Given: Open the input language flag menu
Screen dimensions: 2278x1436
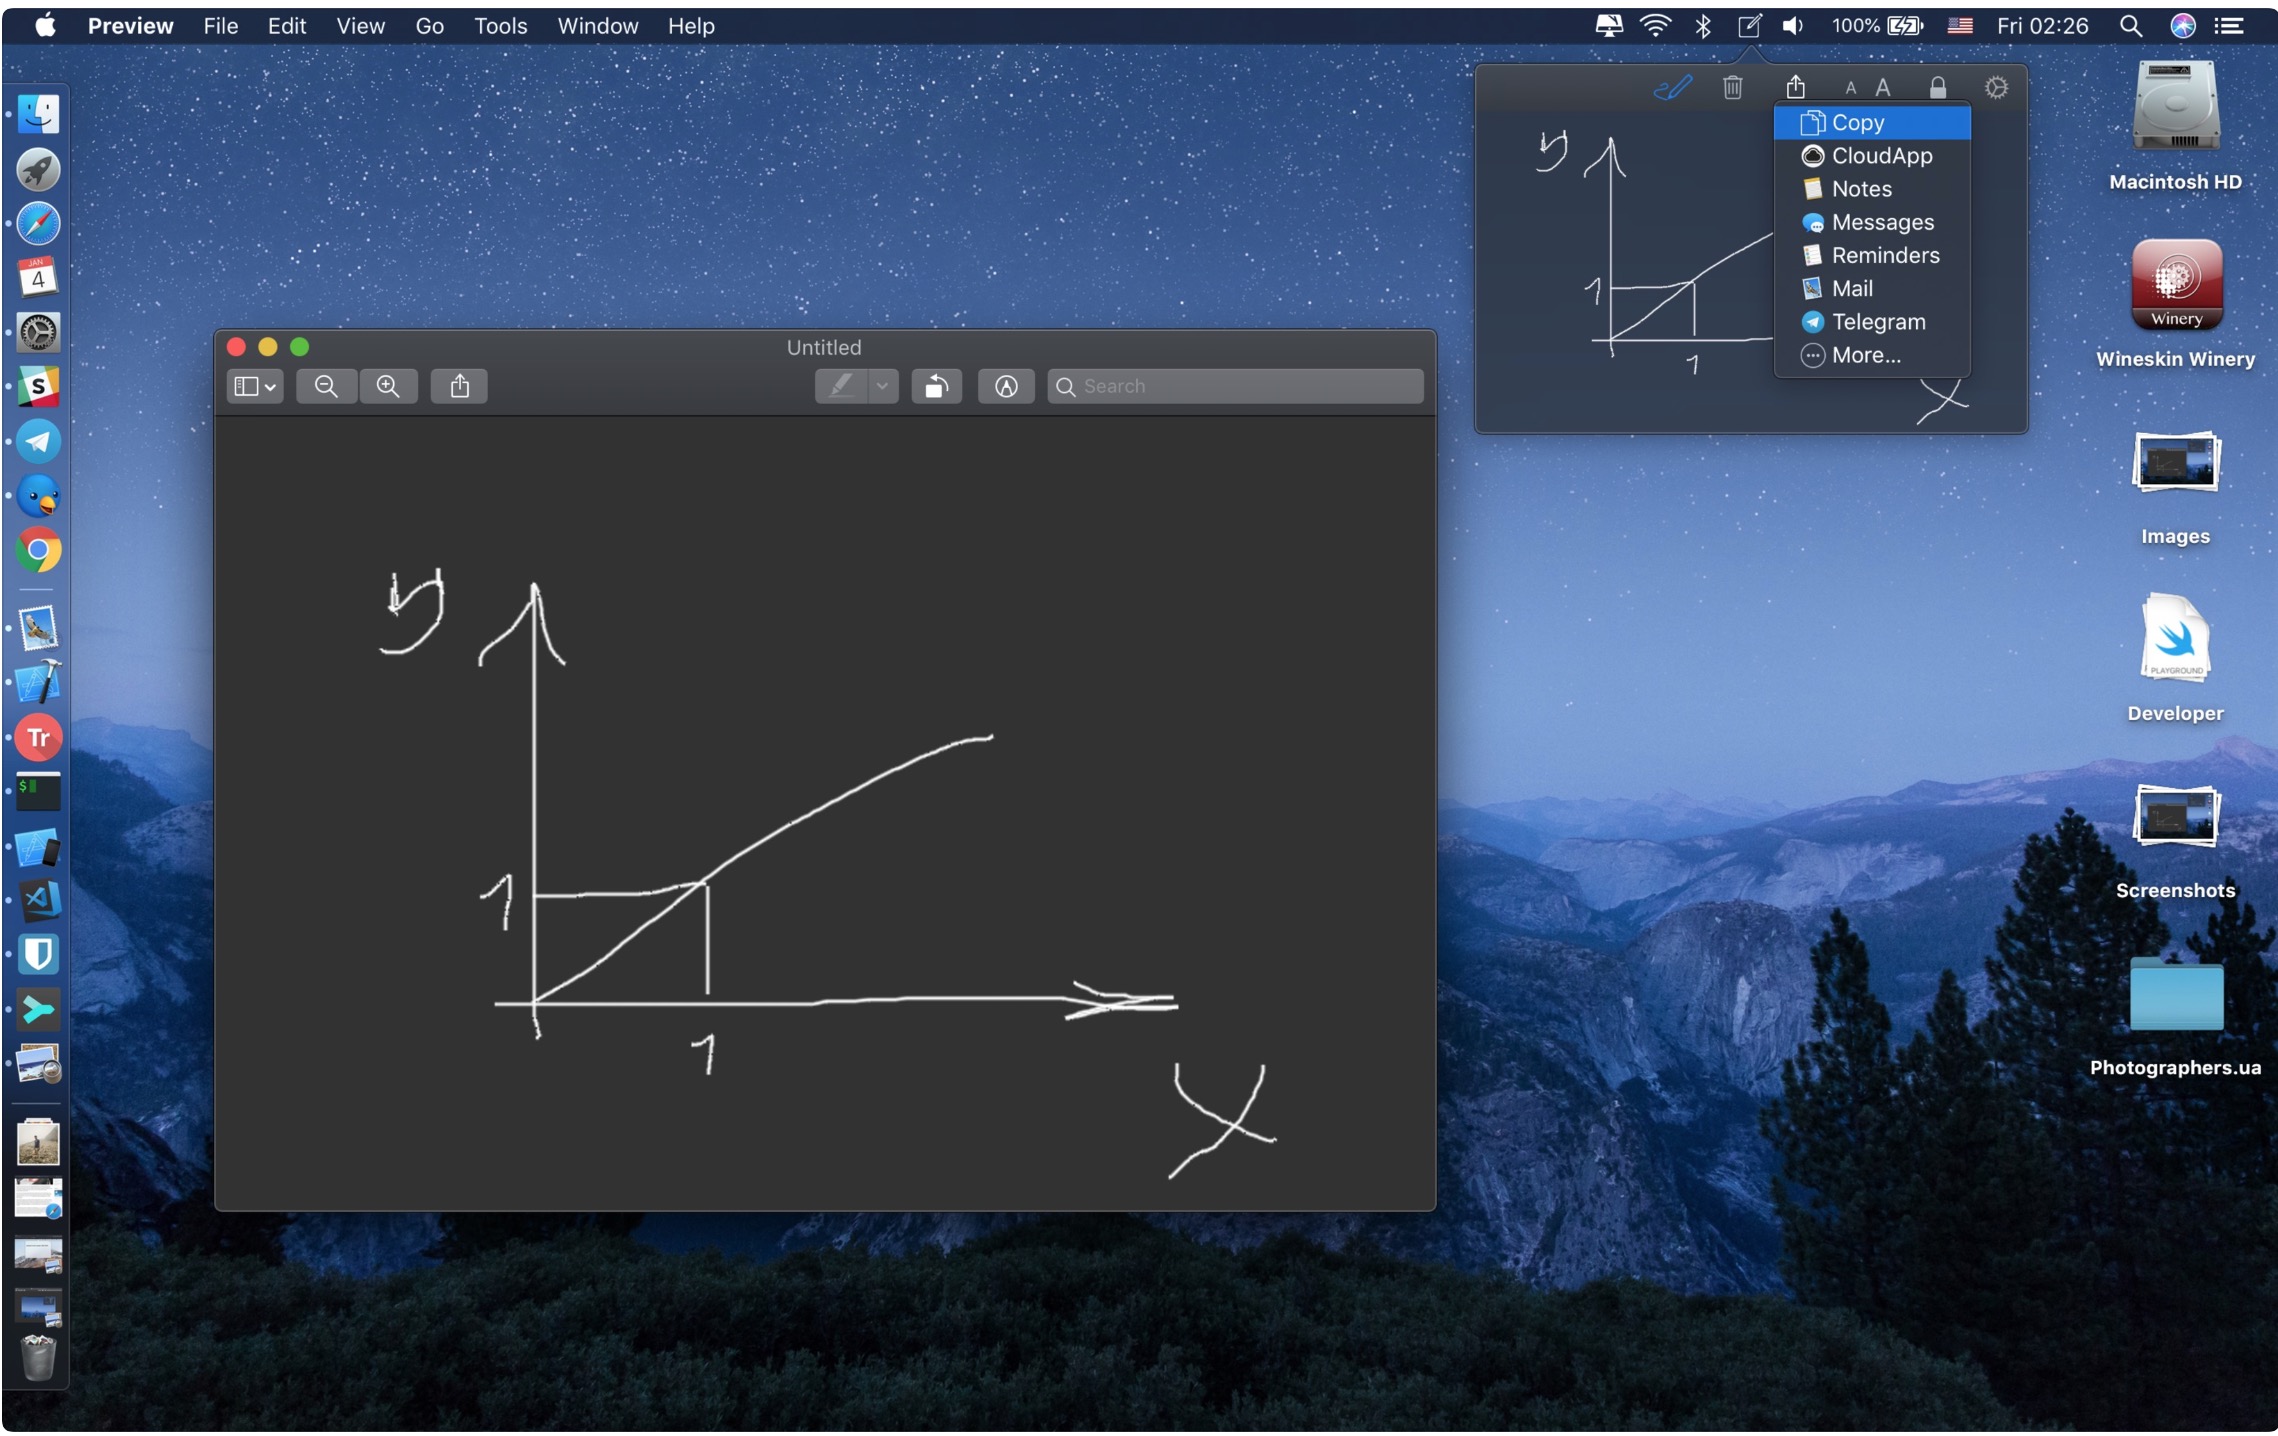Looking at the screenshot, I should pos(1959,26).
